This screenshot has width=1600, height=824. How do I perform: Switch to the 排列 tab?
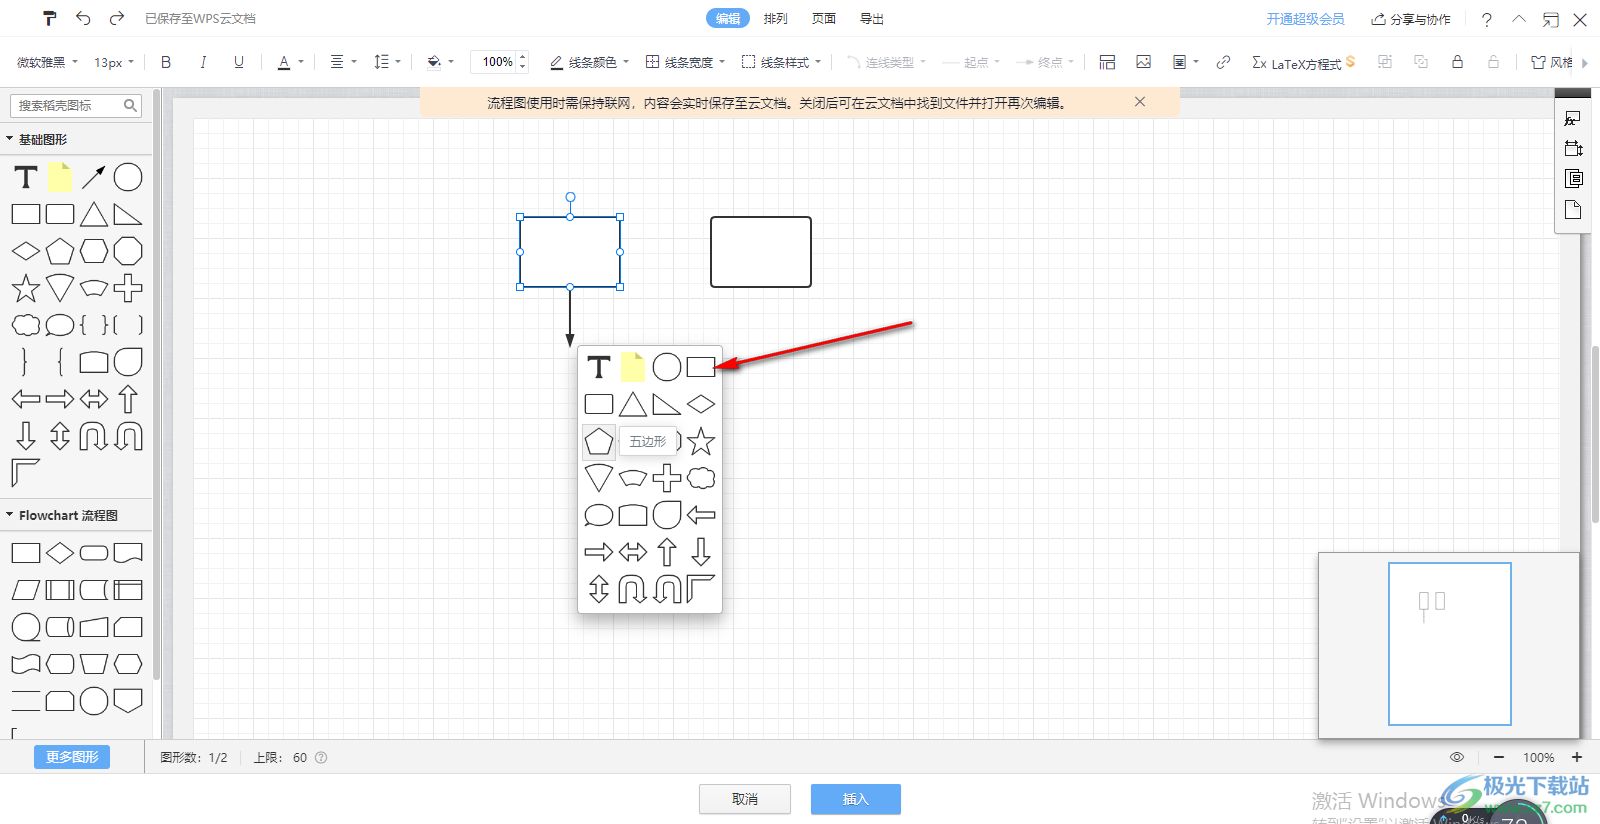point(776,18)
